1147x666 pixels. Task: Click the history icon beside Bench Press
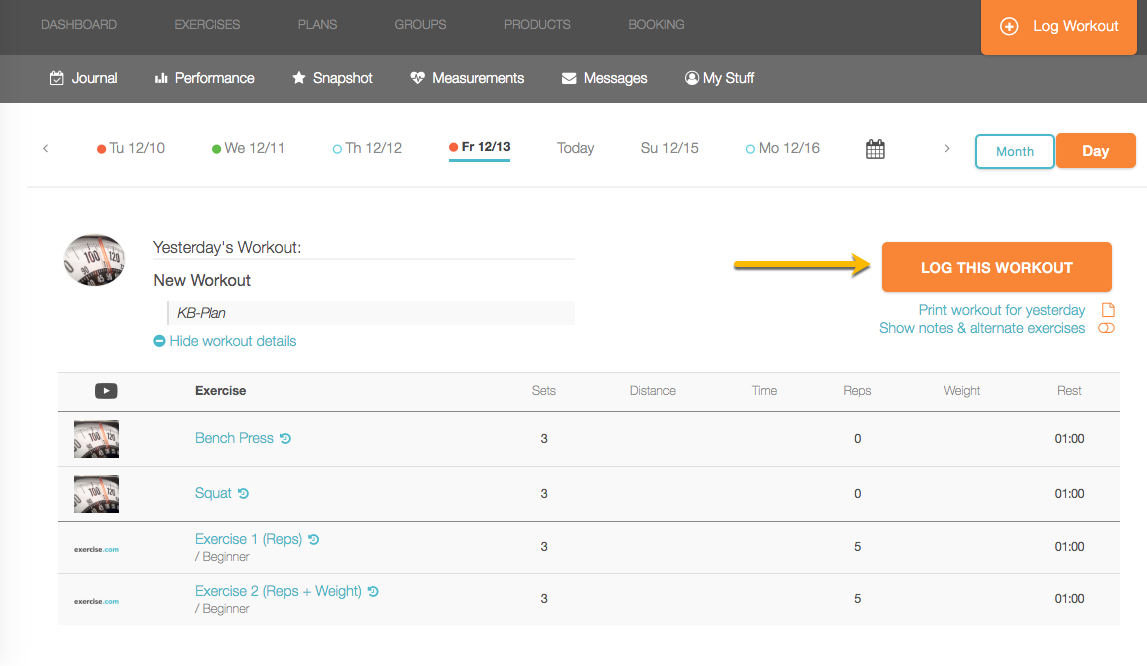(x=286, y=439)
